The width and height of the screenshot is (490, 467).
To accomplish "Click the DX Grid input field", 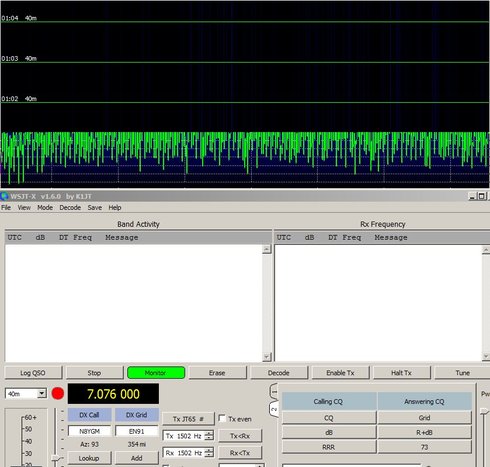I will (137, 431).
